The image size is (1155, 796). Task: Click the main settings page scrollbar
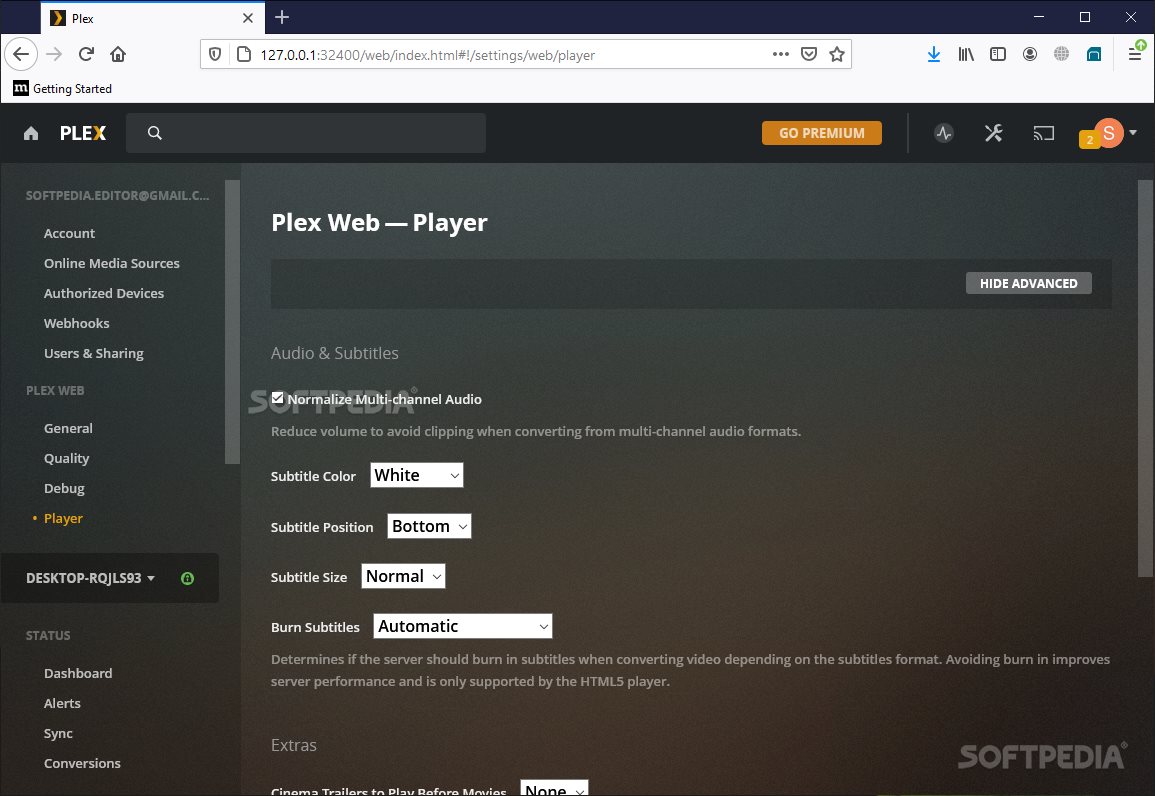click(x=1145, y=378)
